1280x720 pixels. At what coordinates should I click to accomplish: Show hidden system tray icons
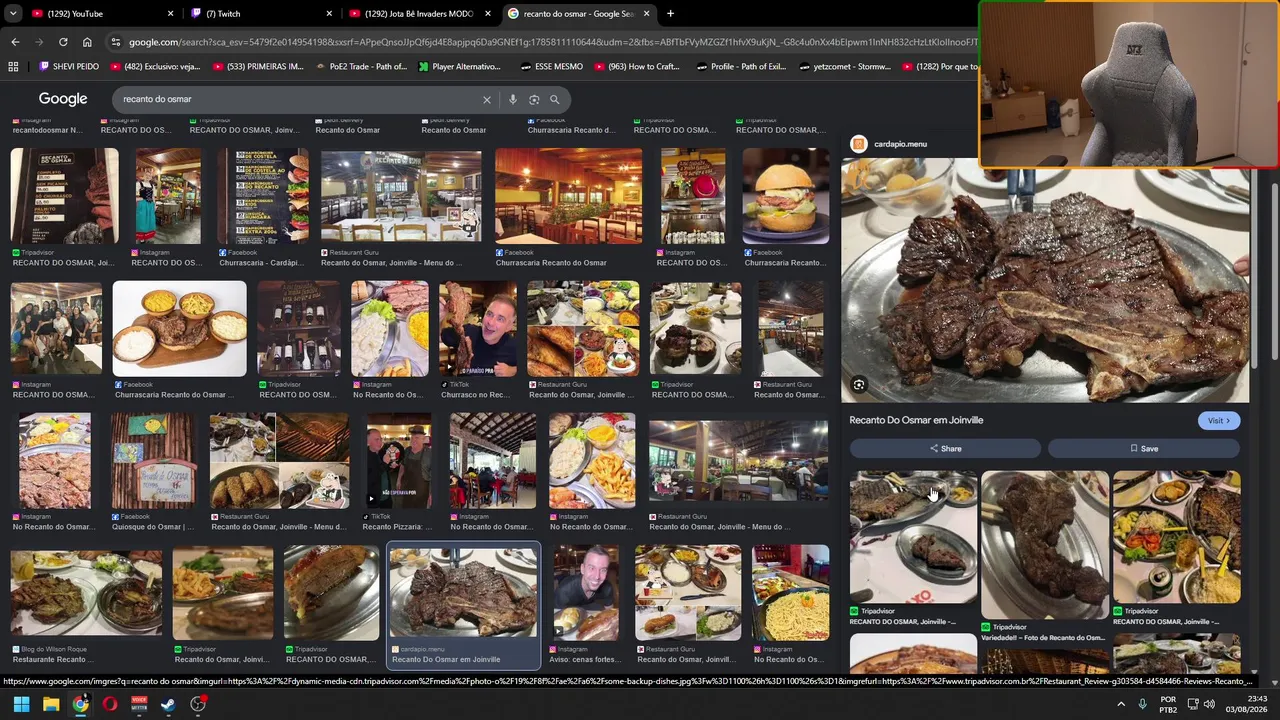[1120, 704]
